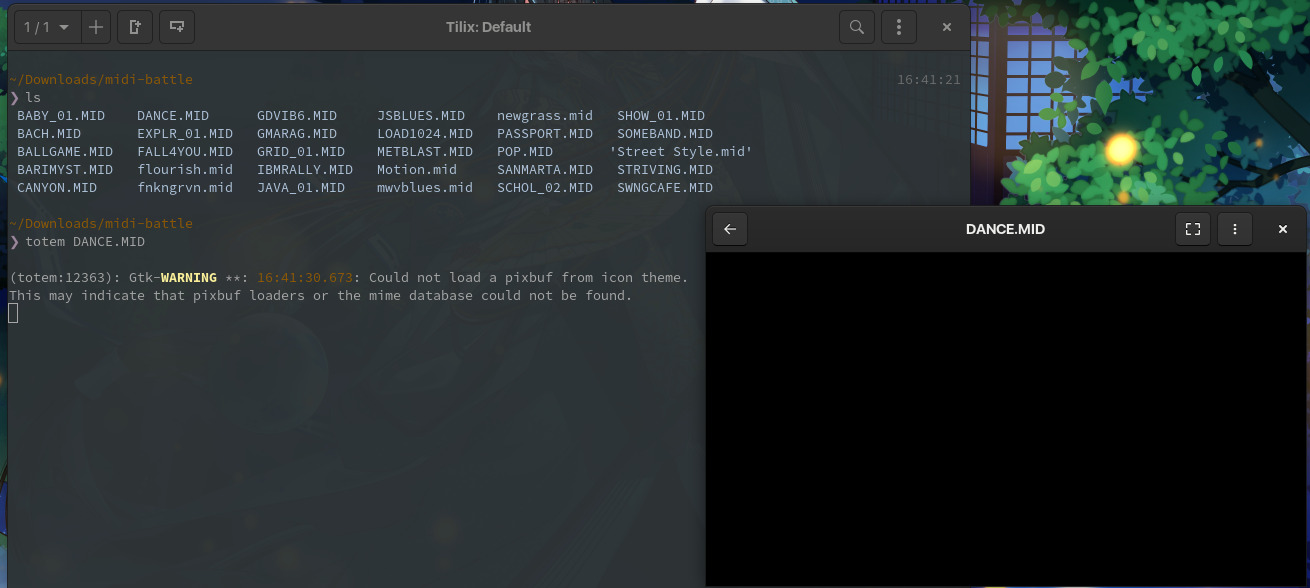The image size is (1310, 588).
Task: Click the JSBLUES.MID file name
Action: (421, 116)
